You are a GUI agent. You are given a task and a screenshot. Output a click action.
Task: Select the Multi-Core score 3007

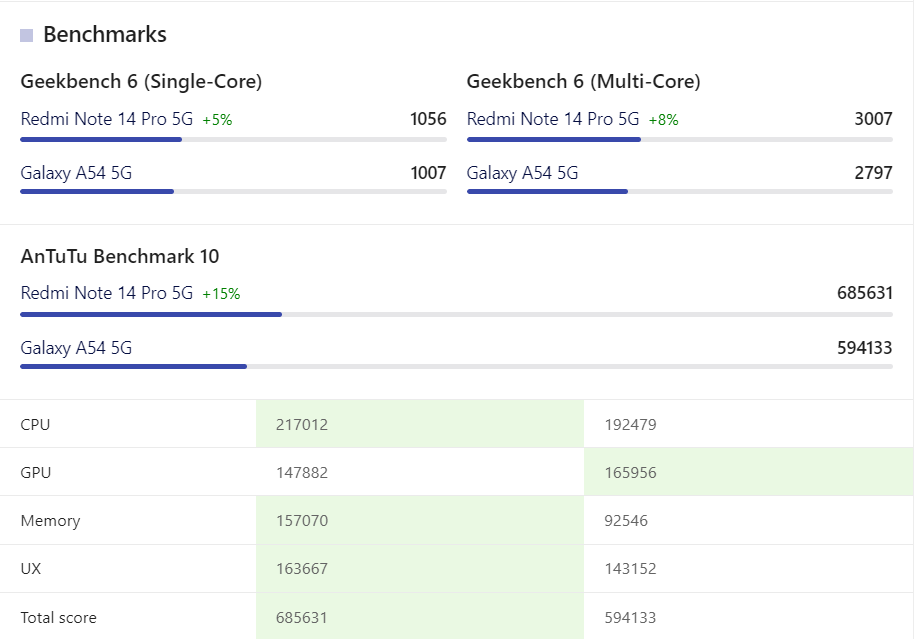pos(874,119)
